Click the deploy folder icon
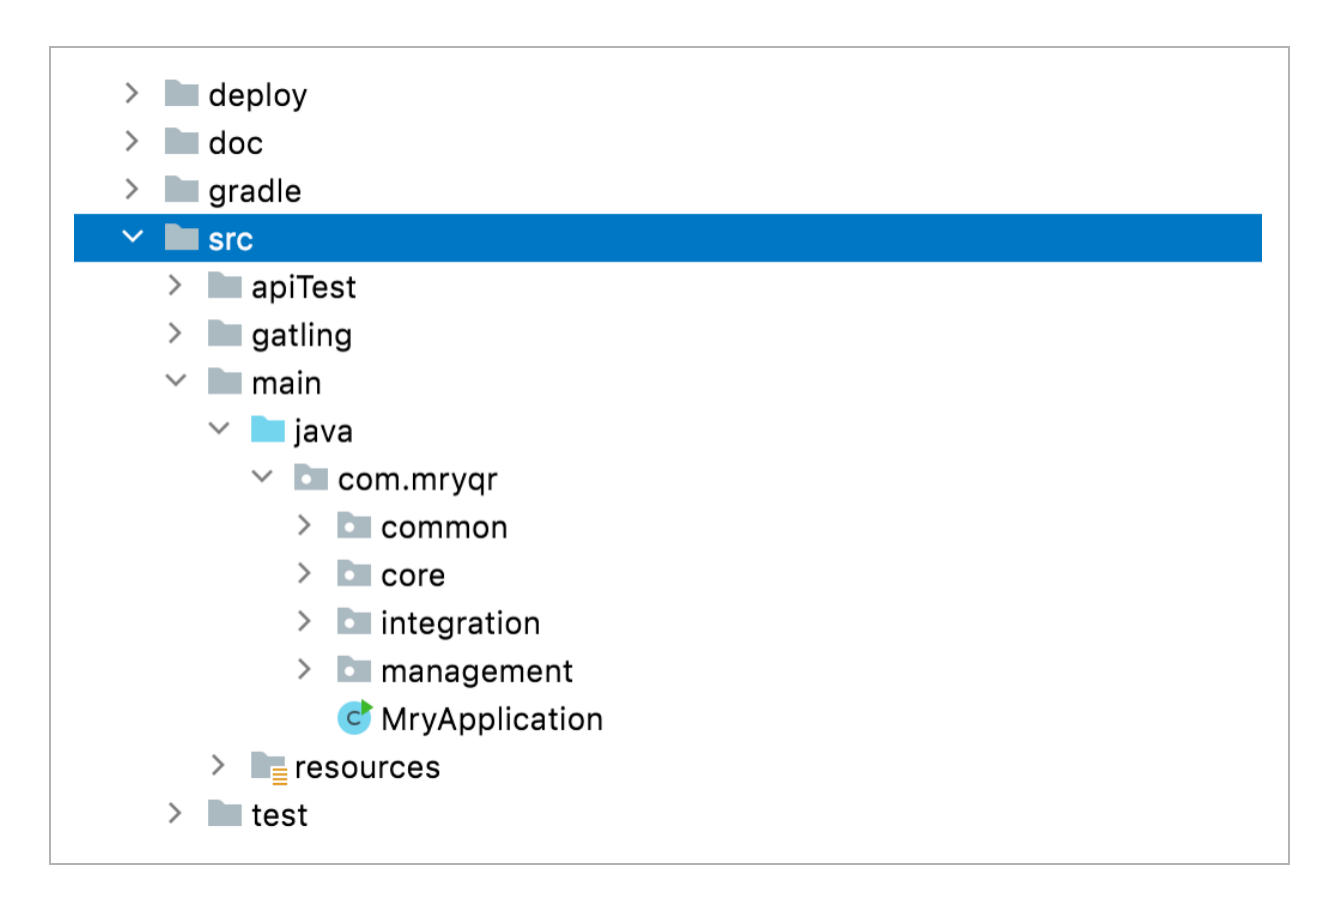 coord(181,94)
